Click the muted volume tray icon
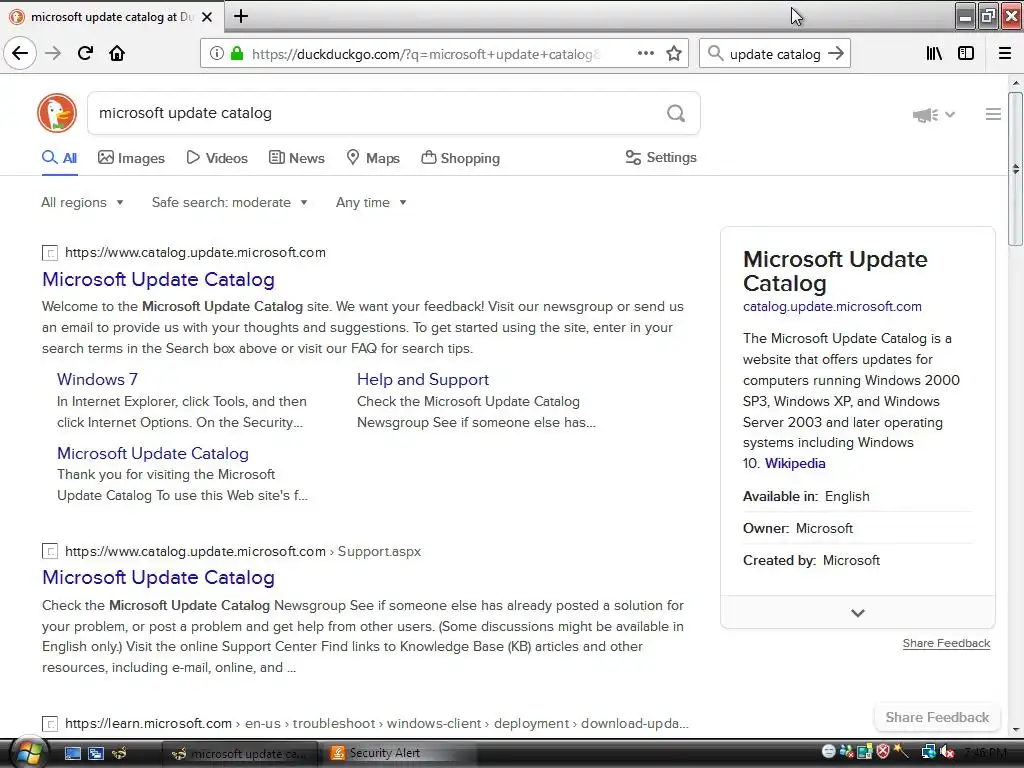This screenshot has width=1024, height=768. (x=948, y=752)
